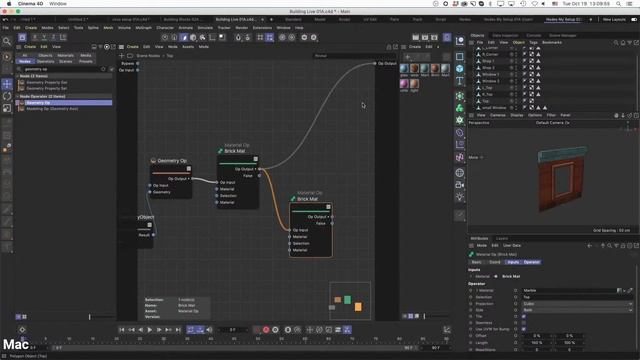Image resolution: width=640 pixels, height=360 pixels.
Task: Click the node editor minimap navigator
Action: point(350,301)
